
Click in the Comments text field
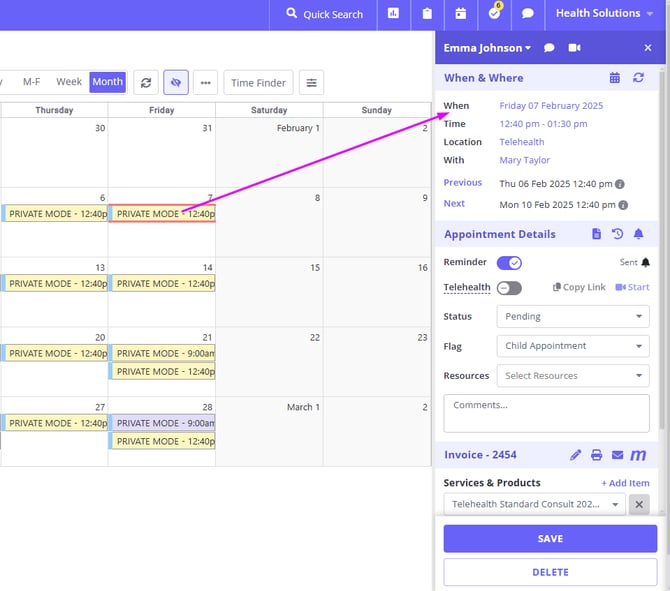(x=546, y=413)
